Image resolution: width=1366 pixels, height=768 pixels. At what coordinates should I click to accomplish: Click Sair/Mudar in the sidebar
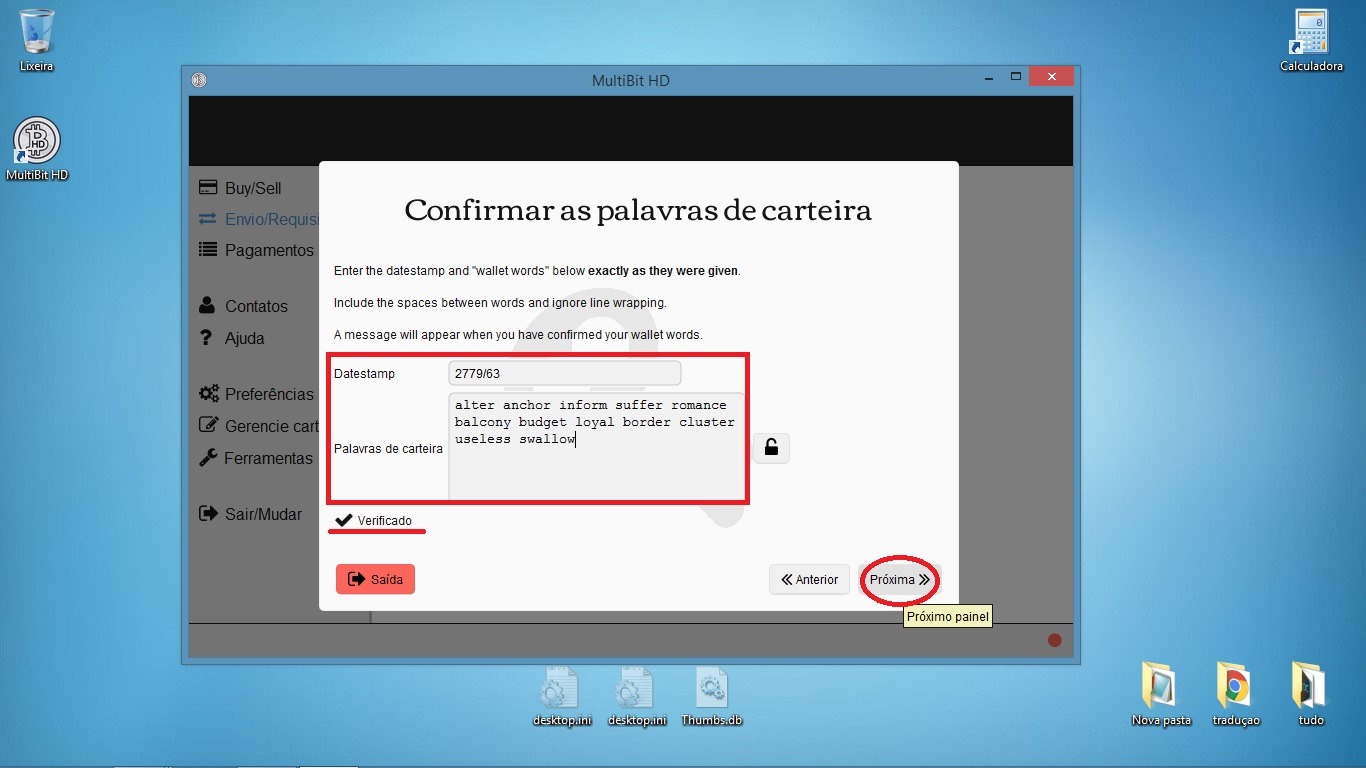point(262,514)
